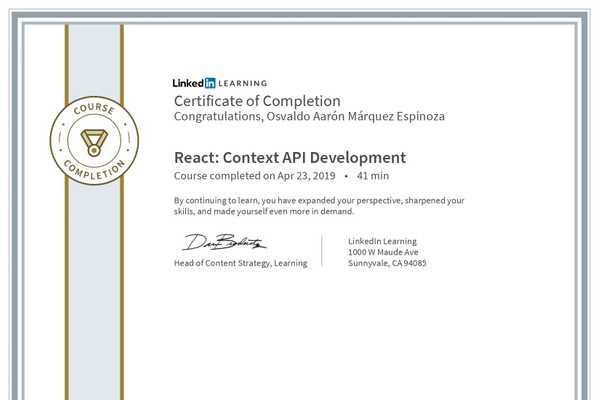
Task: Click the LEARNING word beside the logo
Action: [x=243, y=83]
